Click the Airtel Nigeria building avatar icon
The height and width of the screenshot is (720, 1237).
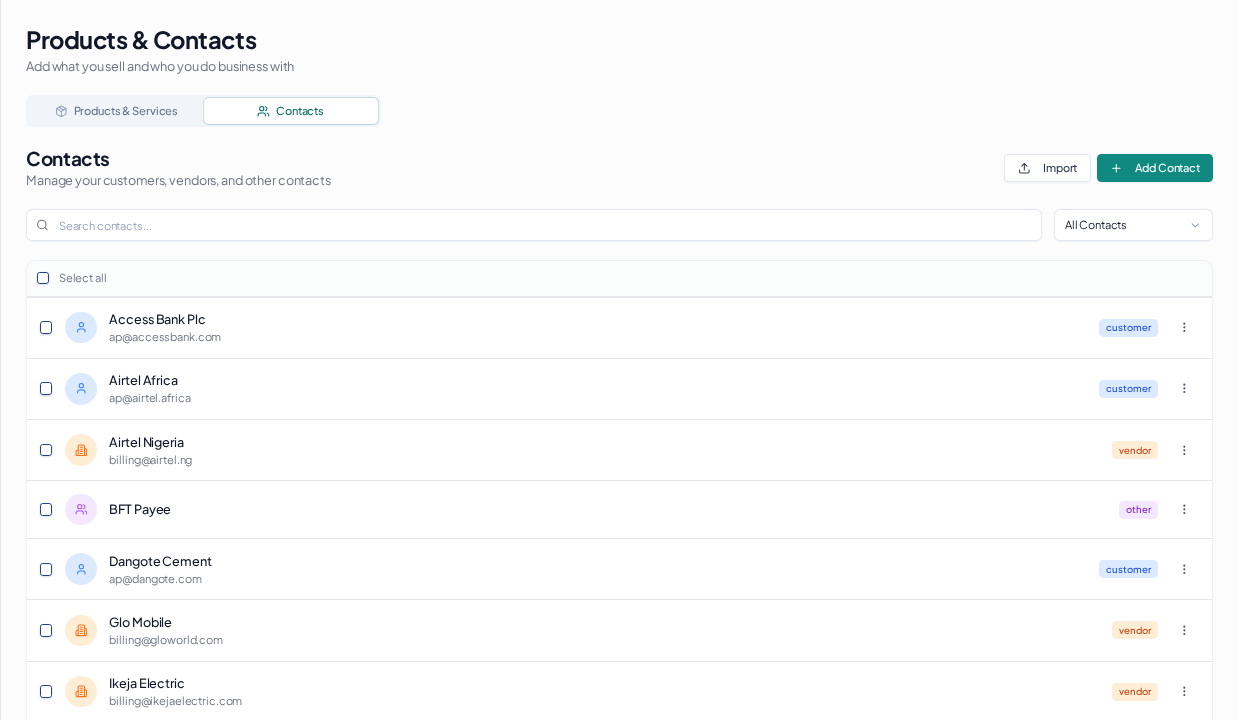tap(81, 450)
